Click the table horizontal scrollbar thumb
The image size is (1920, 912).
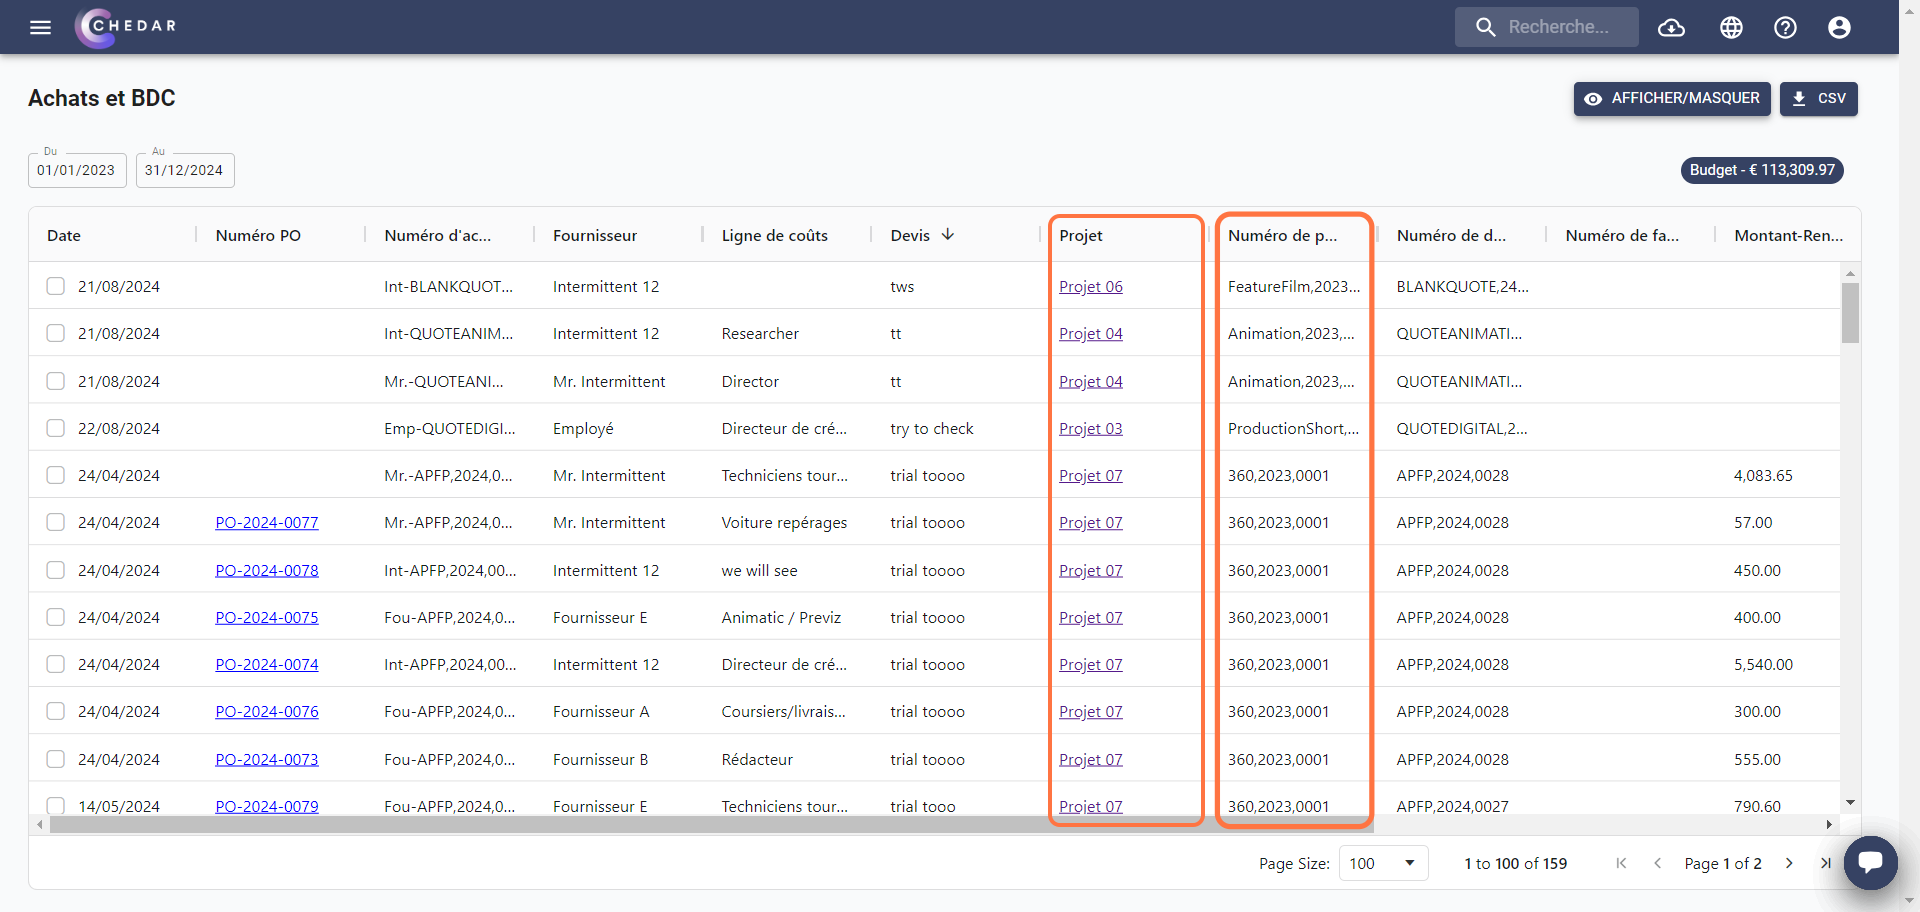(x=711, y=825)
